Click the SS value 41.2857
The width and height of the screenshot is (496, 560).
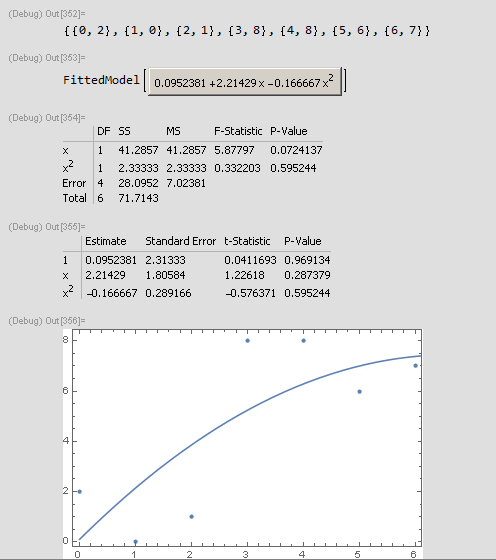point(138,150)
